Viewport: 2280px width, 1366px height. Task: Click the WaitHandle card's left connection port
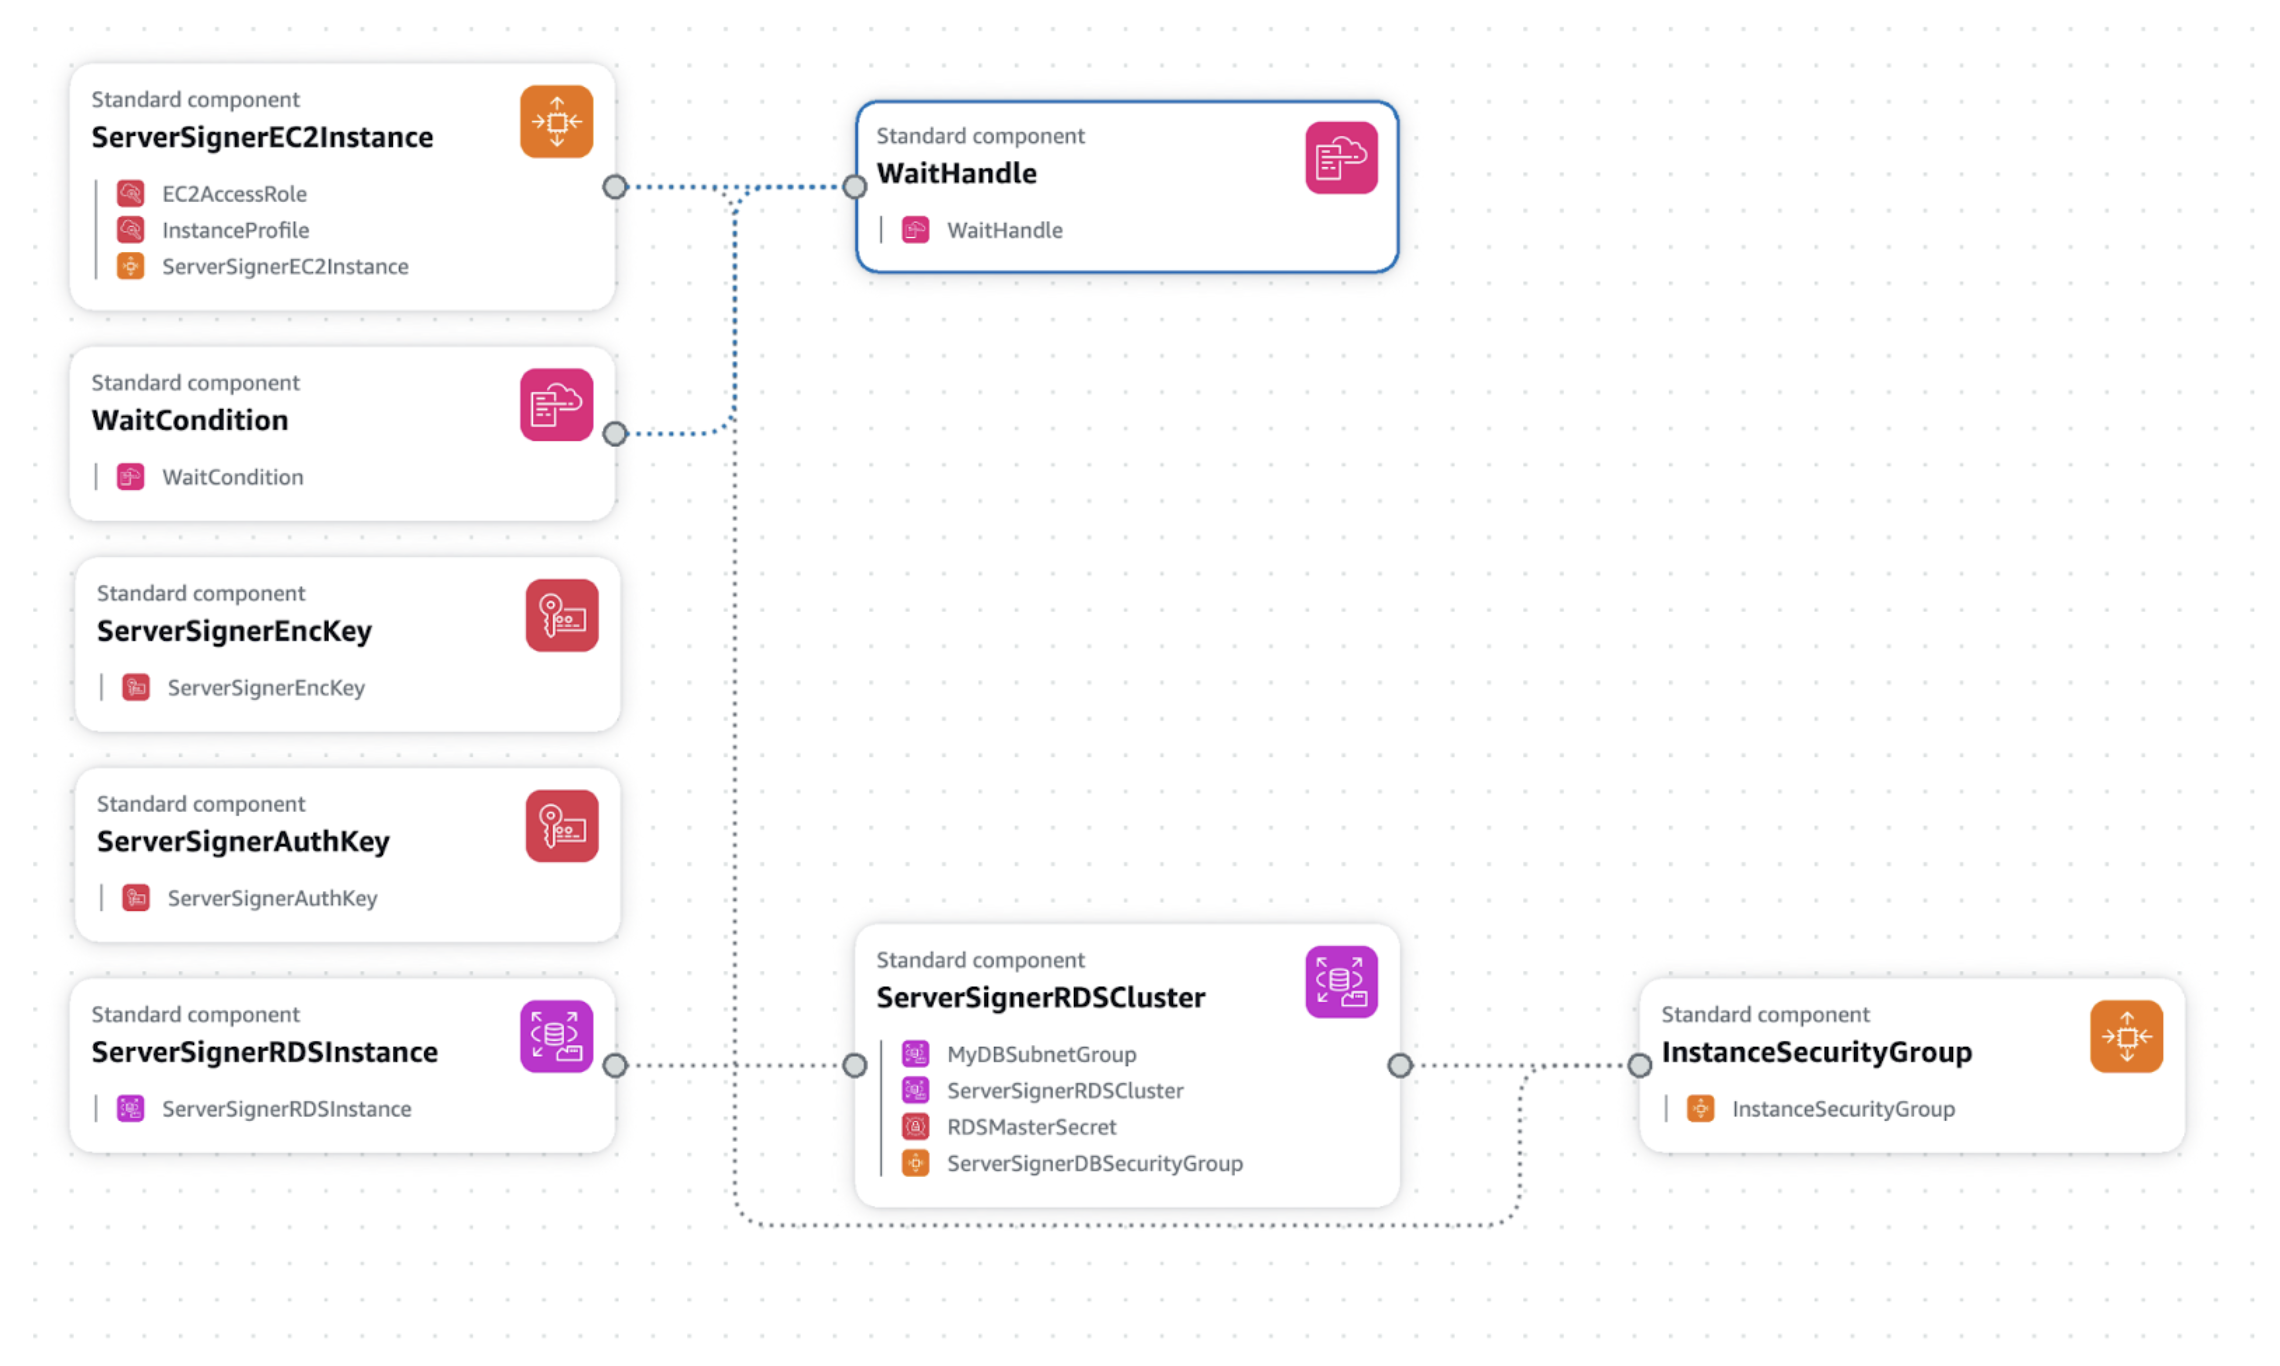pyautogui.click(x=855, y=187)
